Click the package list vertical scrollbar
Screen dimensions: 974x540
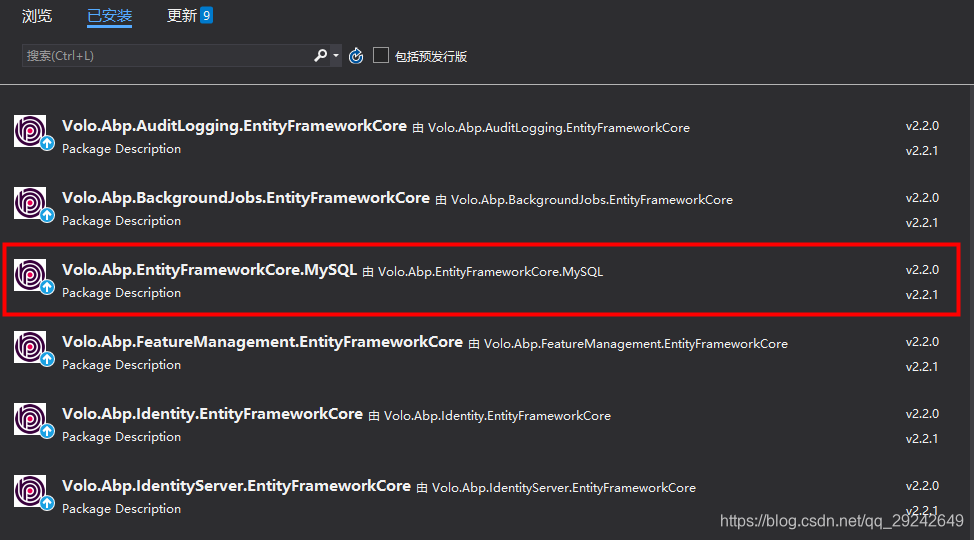click(x=970, y=311)
